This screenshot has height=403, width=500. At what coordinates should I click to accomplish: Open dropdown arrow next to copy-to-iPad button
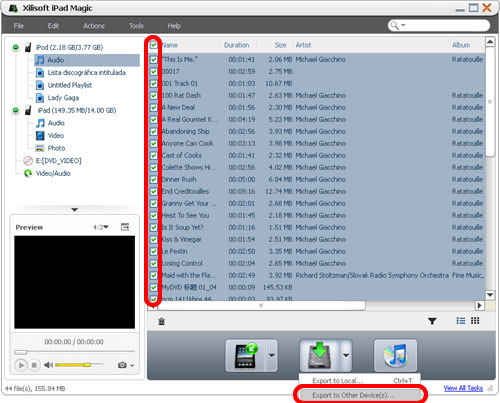pos(272,356)
